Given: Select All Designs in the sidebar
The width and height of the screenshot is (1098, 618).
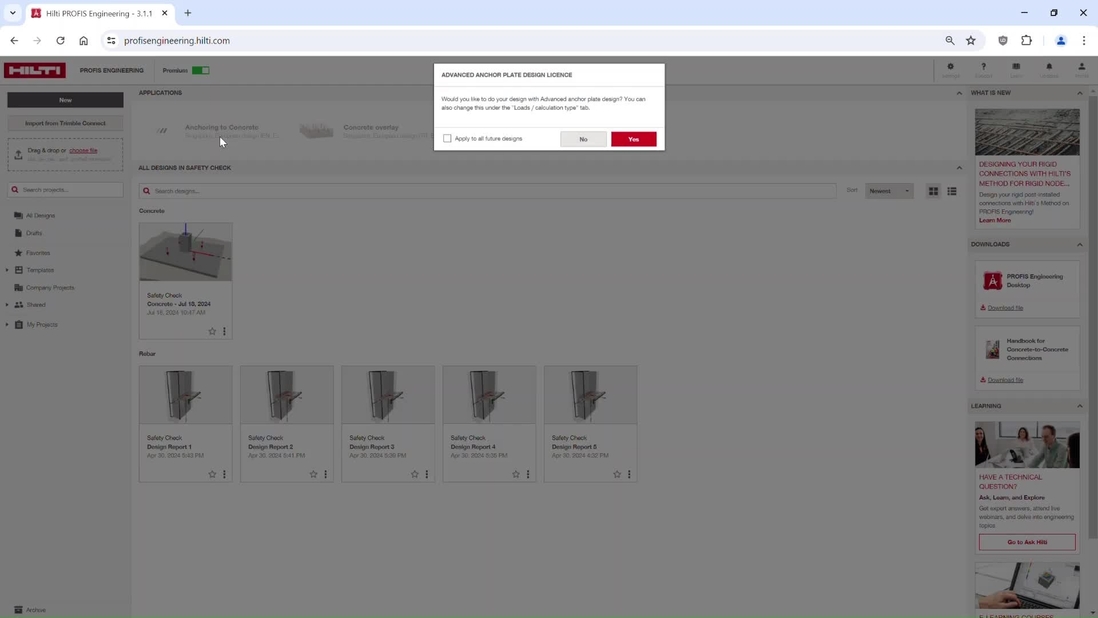Looking at the screenshot, I should coord(41,215).
